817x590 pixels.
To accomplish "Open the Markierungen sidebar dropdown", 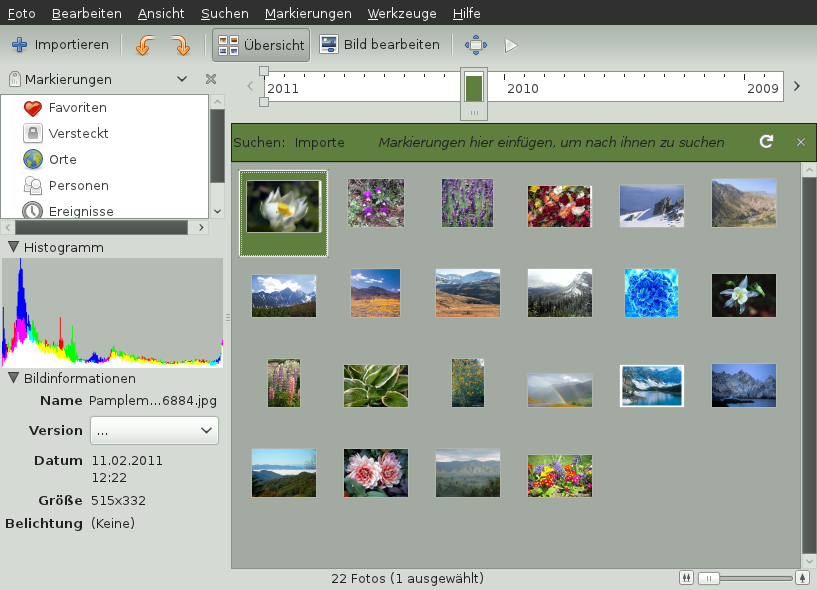I will coord(182,79).
